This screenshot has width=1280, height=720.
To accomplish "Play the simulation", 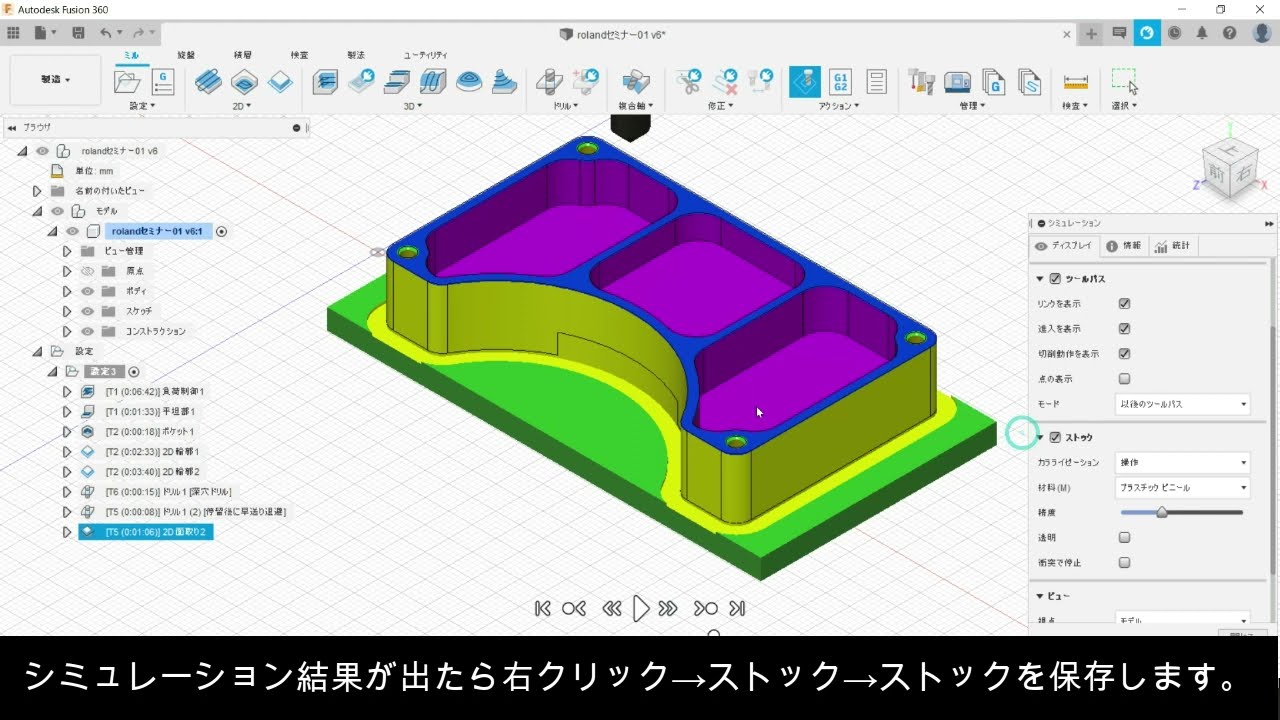I will [641, 608].
